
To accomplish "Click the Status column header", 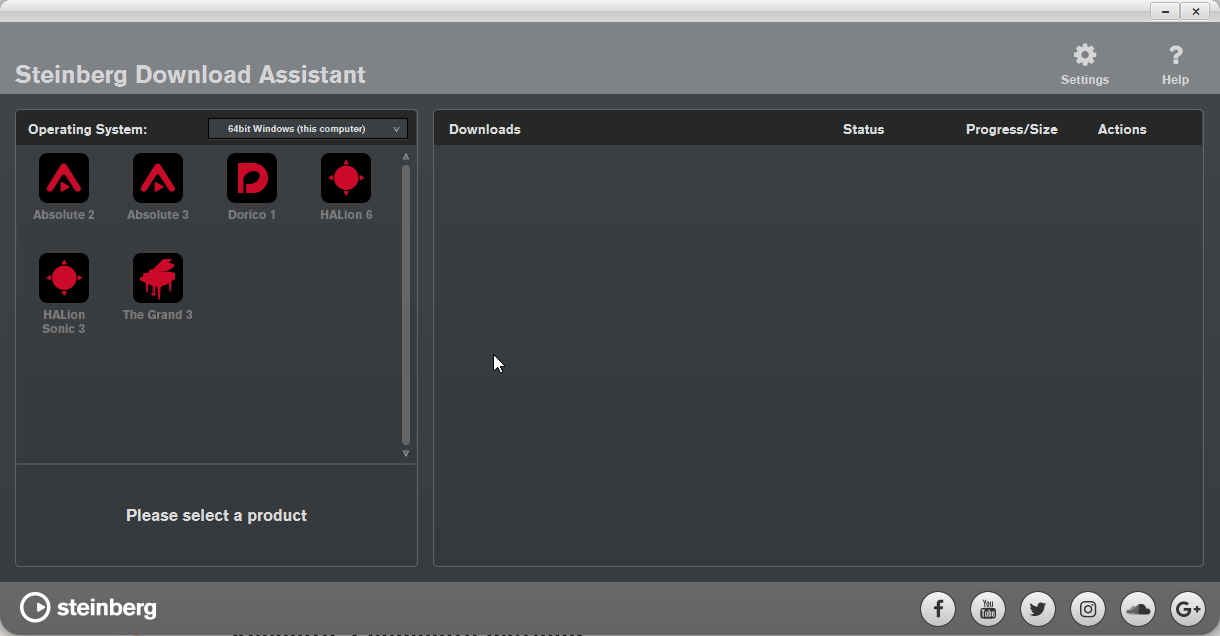I will pyautogui.click(x=864, y=129).
